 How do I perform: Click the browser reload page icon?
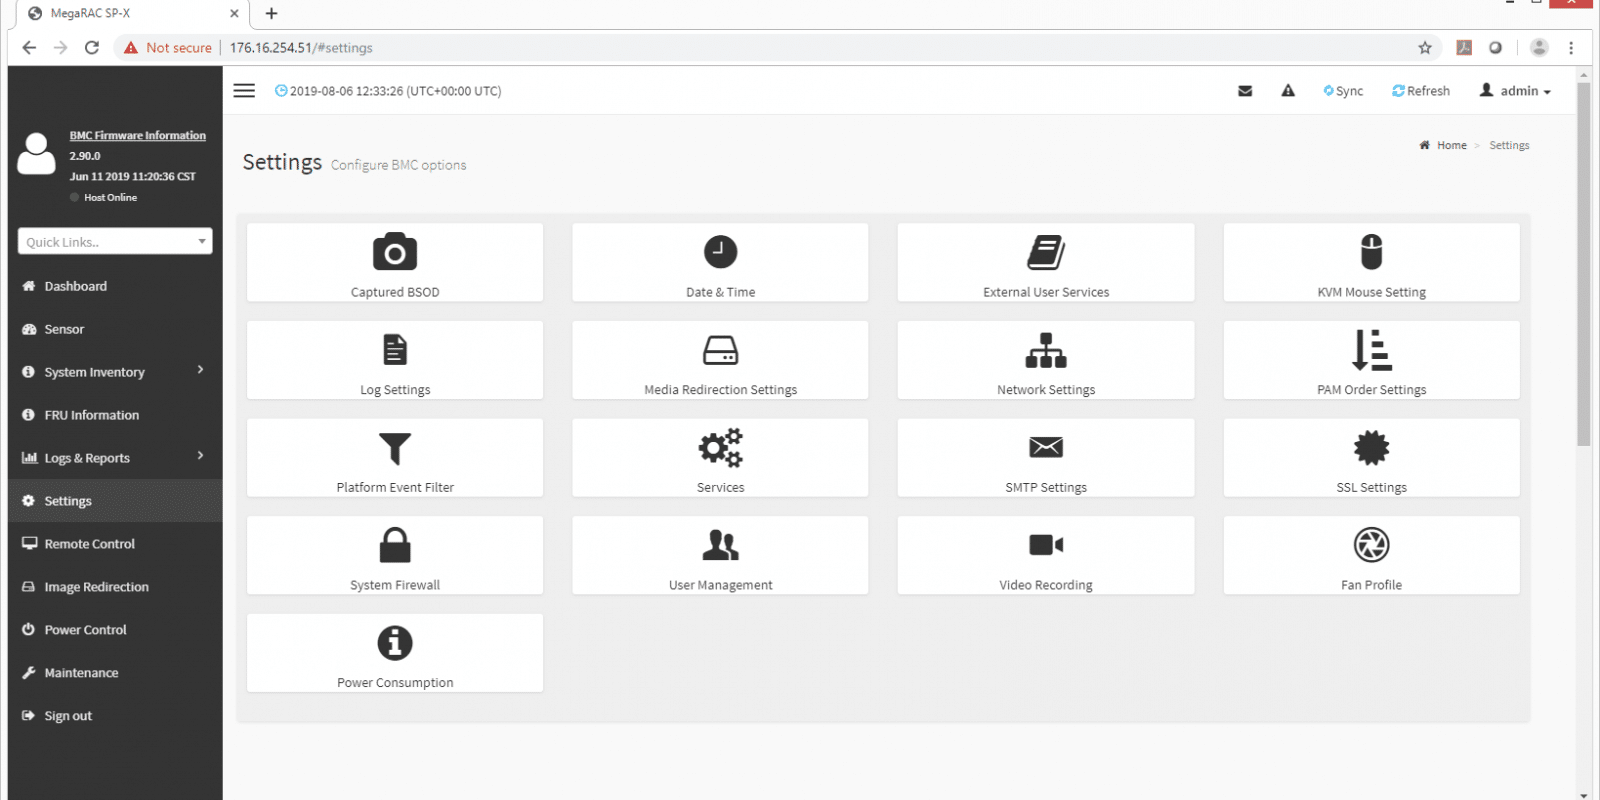(92, 47)
